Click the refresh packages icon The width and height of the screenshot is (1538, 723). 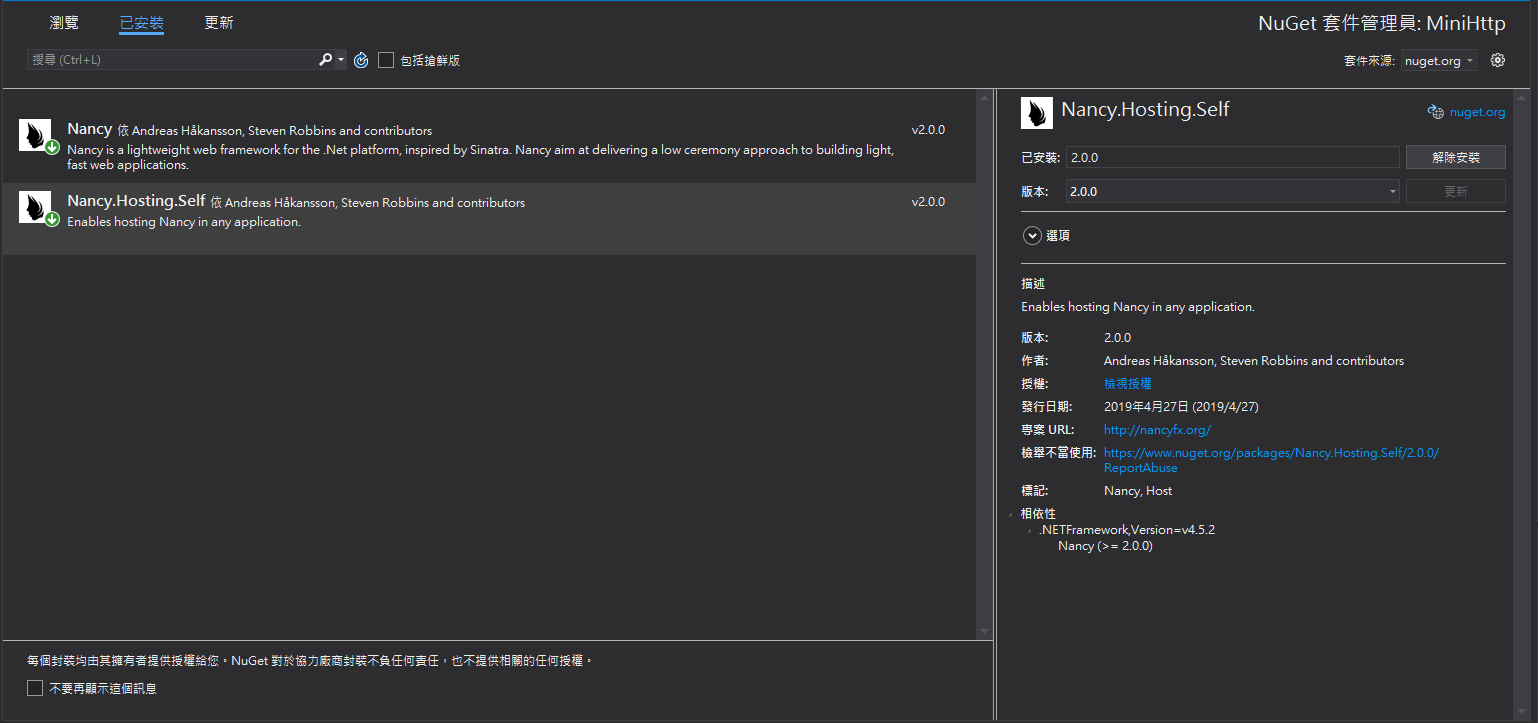tap(360, 59)
